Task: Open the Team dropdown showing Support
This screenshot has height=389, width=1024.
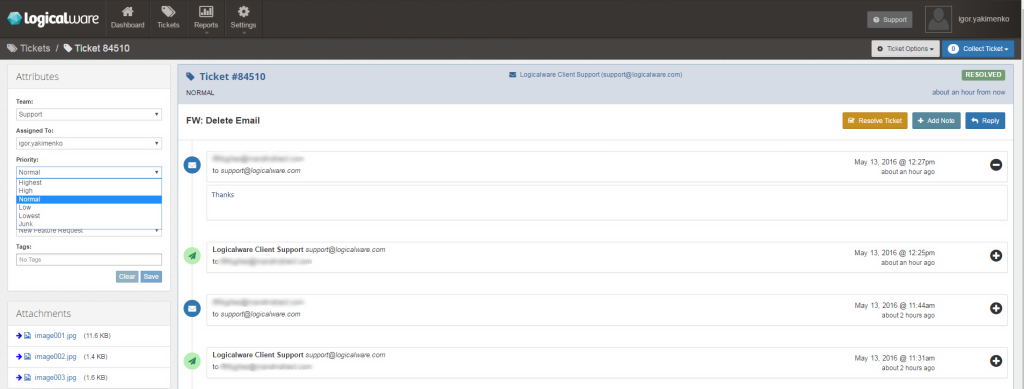Action: coord(89,114)
